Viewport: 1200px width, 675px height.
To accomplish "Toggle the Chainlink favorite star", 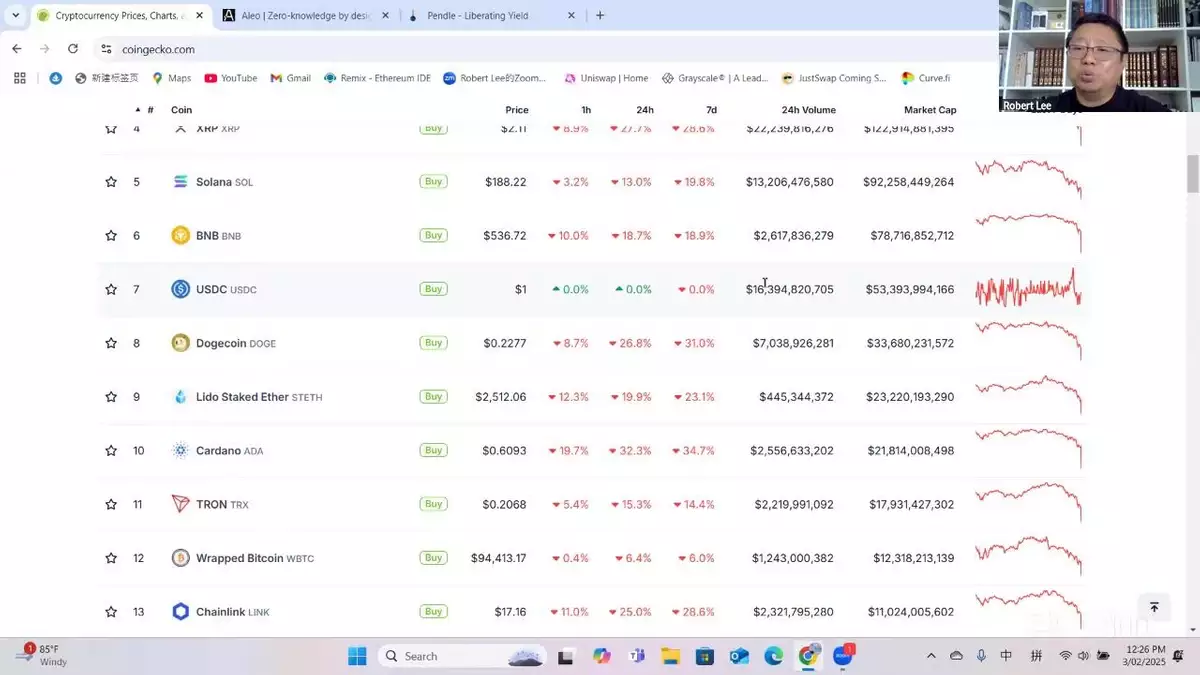I will tap(111, 612).
